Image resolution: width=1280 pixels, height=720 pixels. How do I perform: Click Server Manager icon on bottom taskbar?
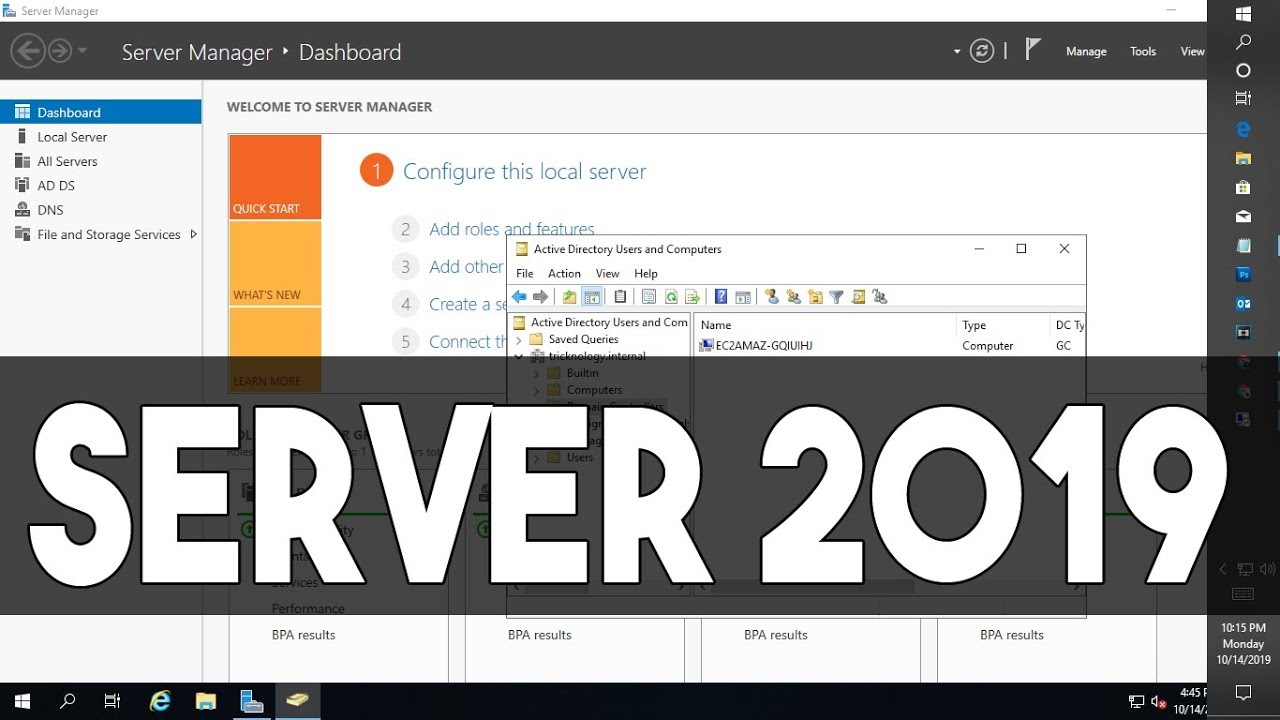pyautogui.click(x=252, y=701)
